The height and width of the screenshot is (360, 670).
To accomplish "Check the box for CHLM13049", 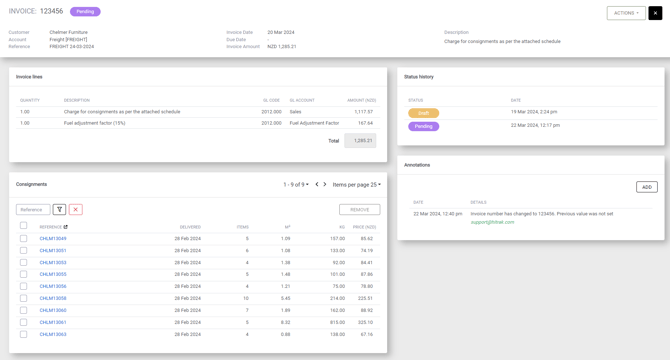I will [x=24, y=238].
